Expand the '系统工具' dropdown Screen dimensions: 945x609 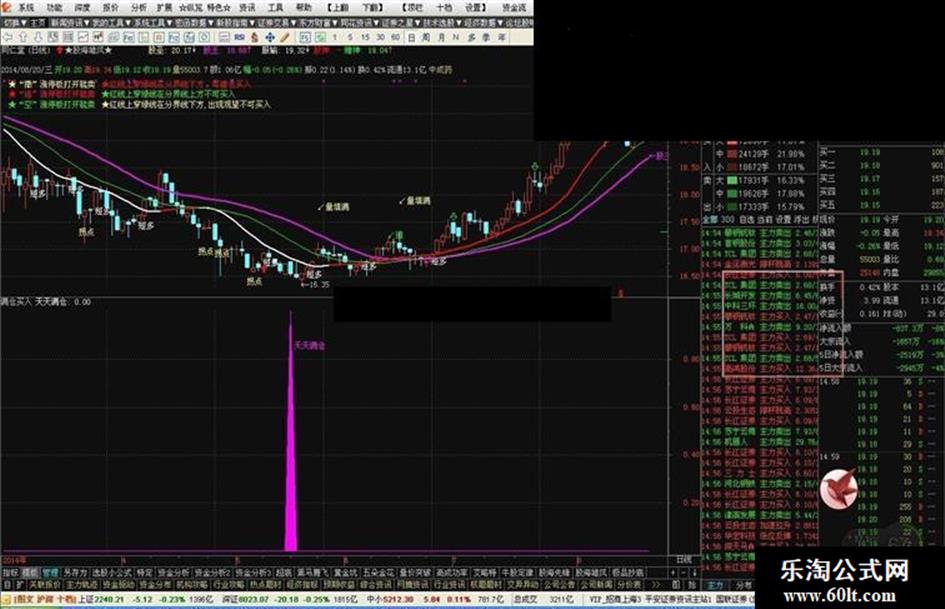click(152, 22)
